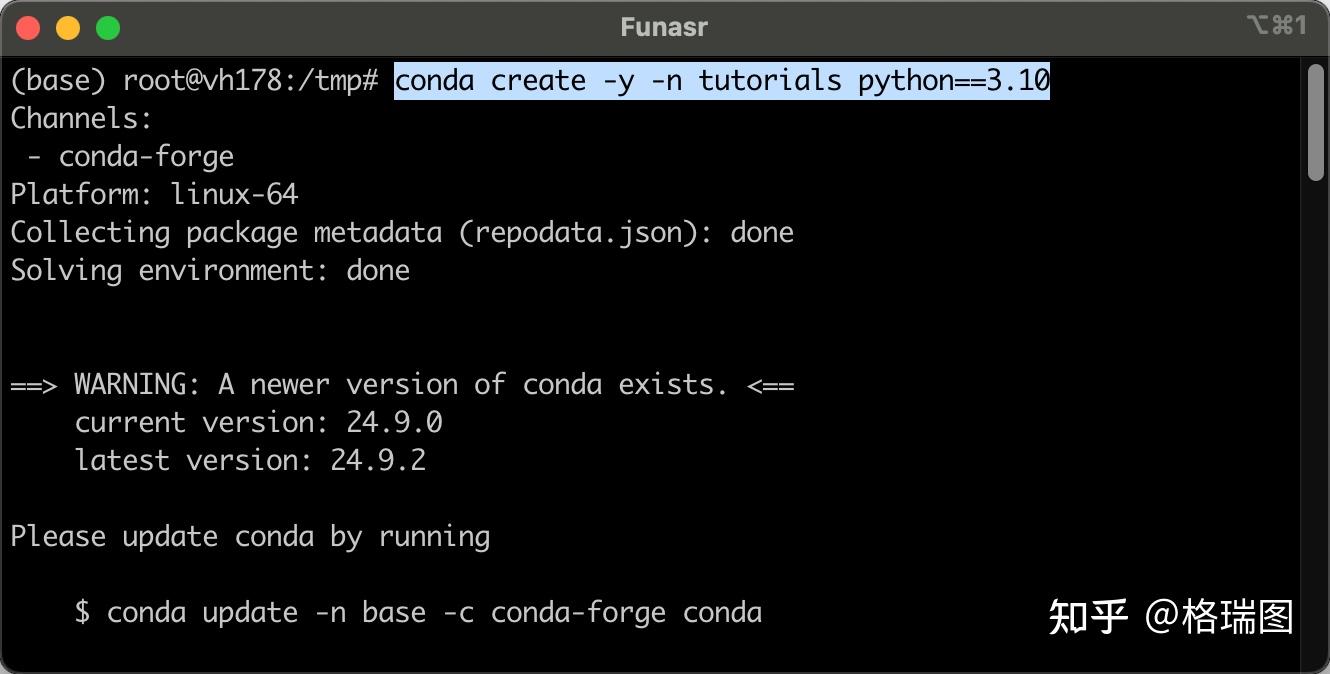The width and height of the screenshot is (1330, 674).
Task: Click the Platform: linux-64 line
Action: 154,194
